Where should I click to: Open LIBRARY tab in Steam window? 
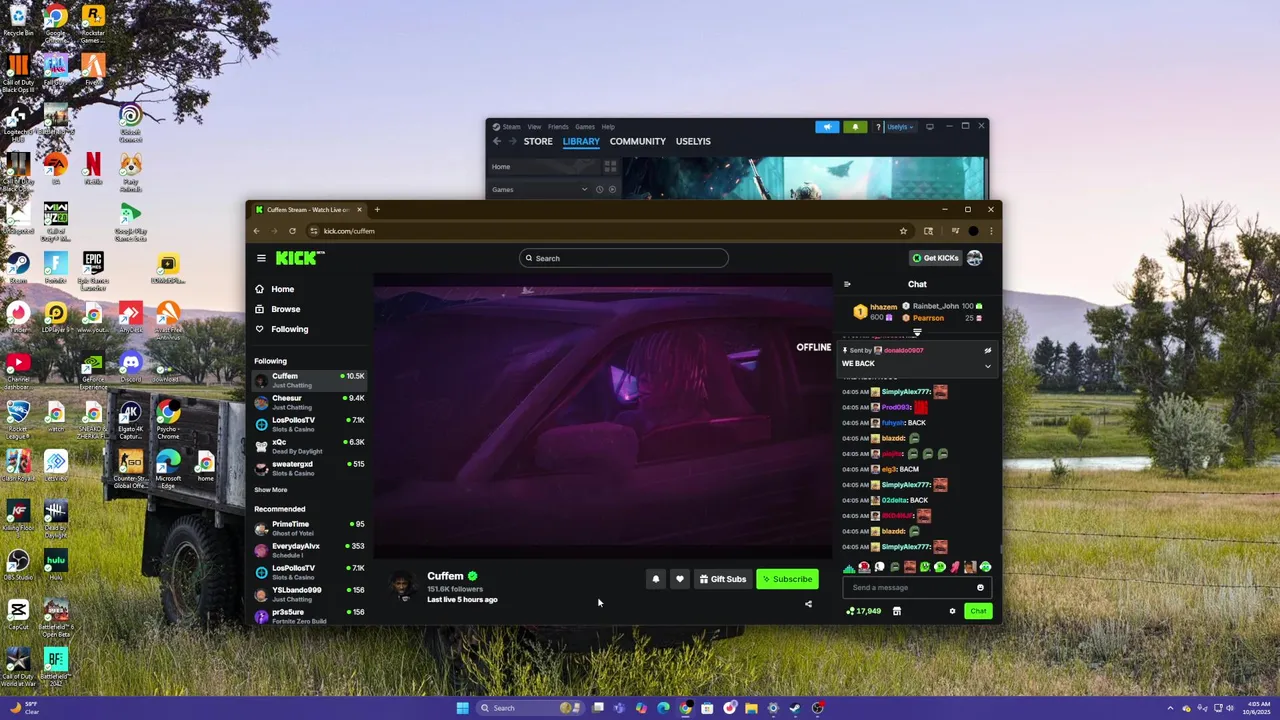pos(581,141)
